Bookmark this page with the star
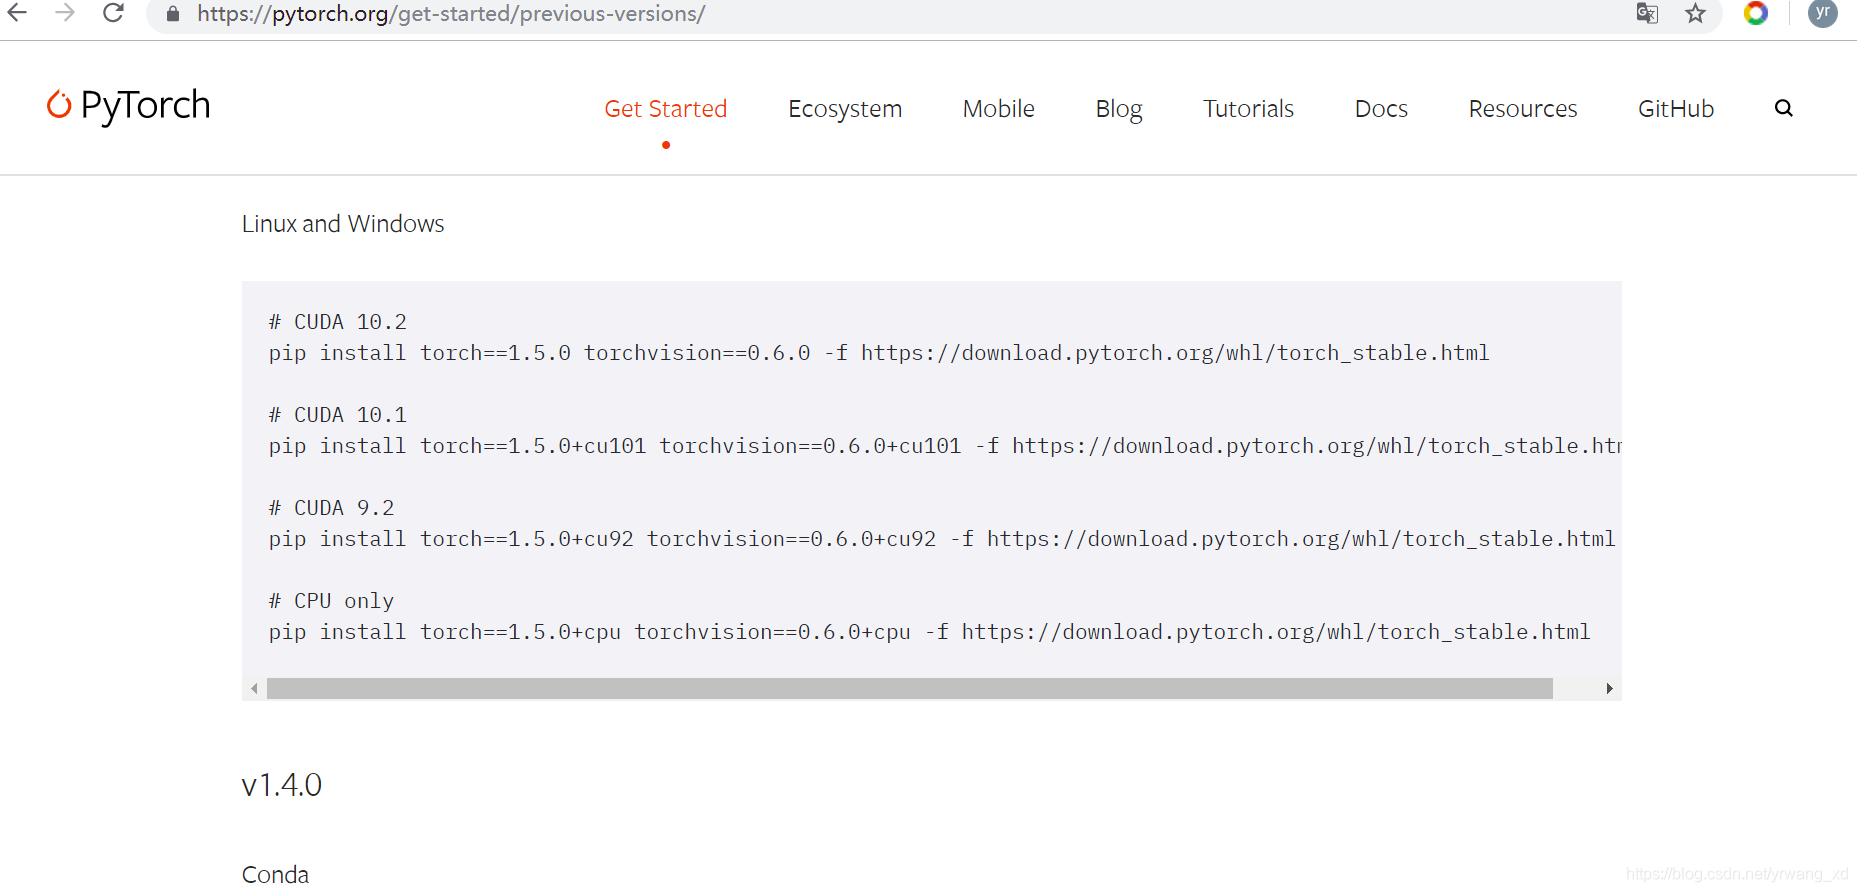This screenshot has height=892, width=1857. coord(1695,13)
